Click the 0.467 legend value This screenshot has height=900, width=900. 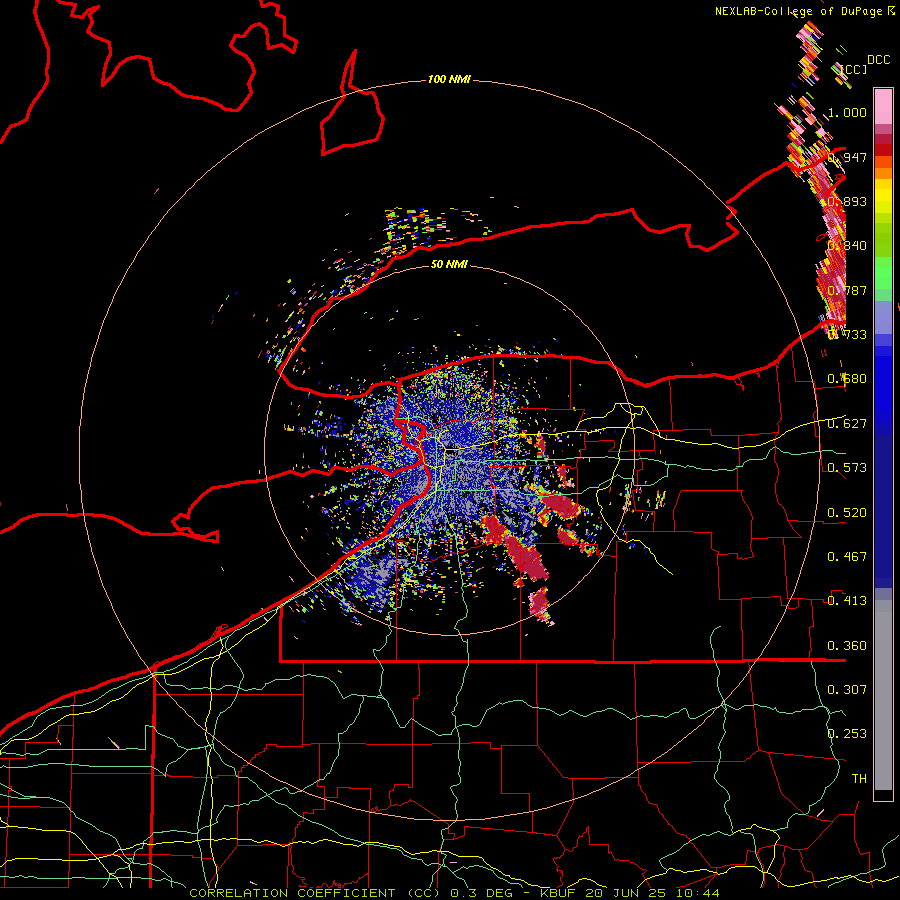pyautogui.click(x=847, y=557)
